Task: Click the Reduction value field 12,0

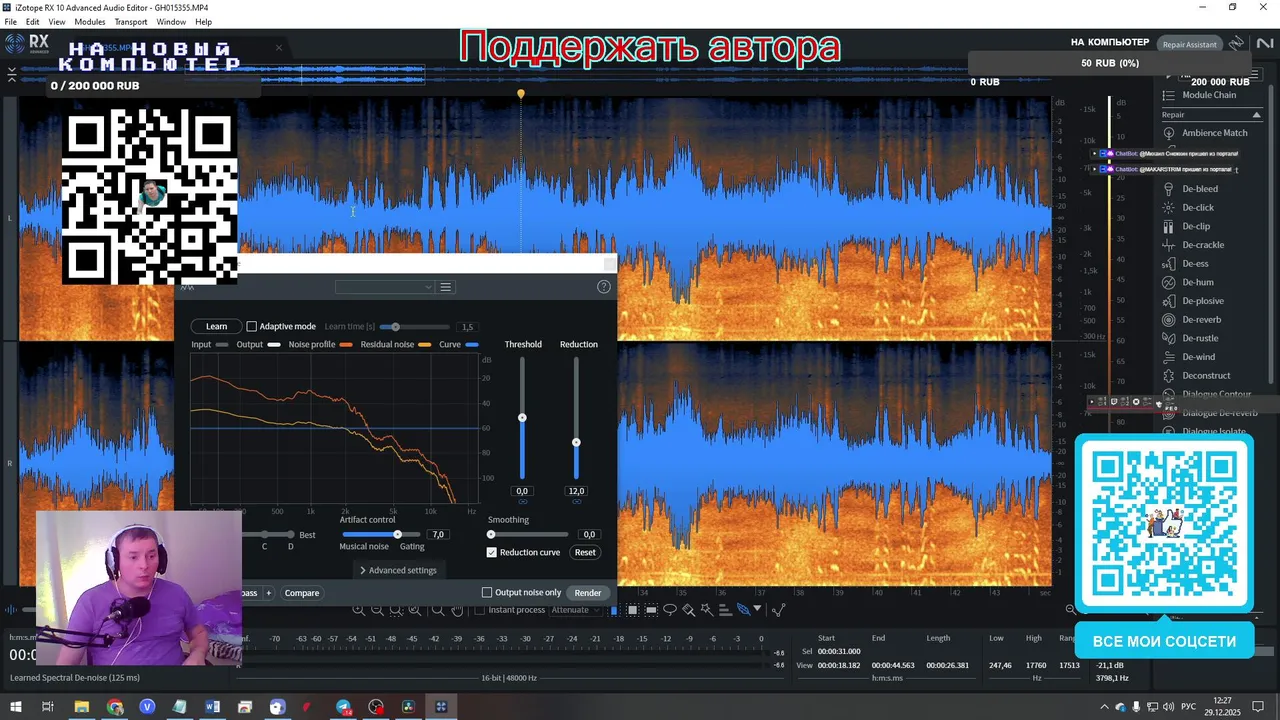Action: [x=576, y=491]
